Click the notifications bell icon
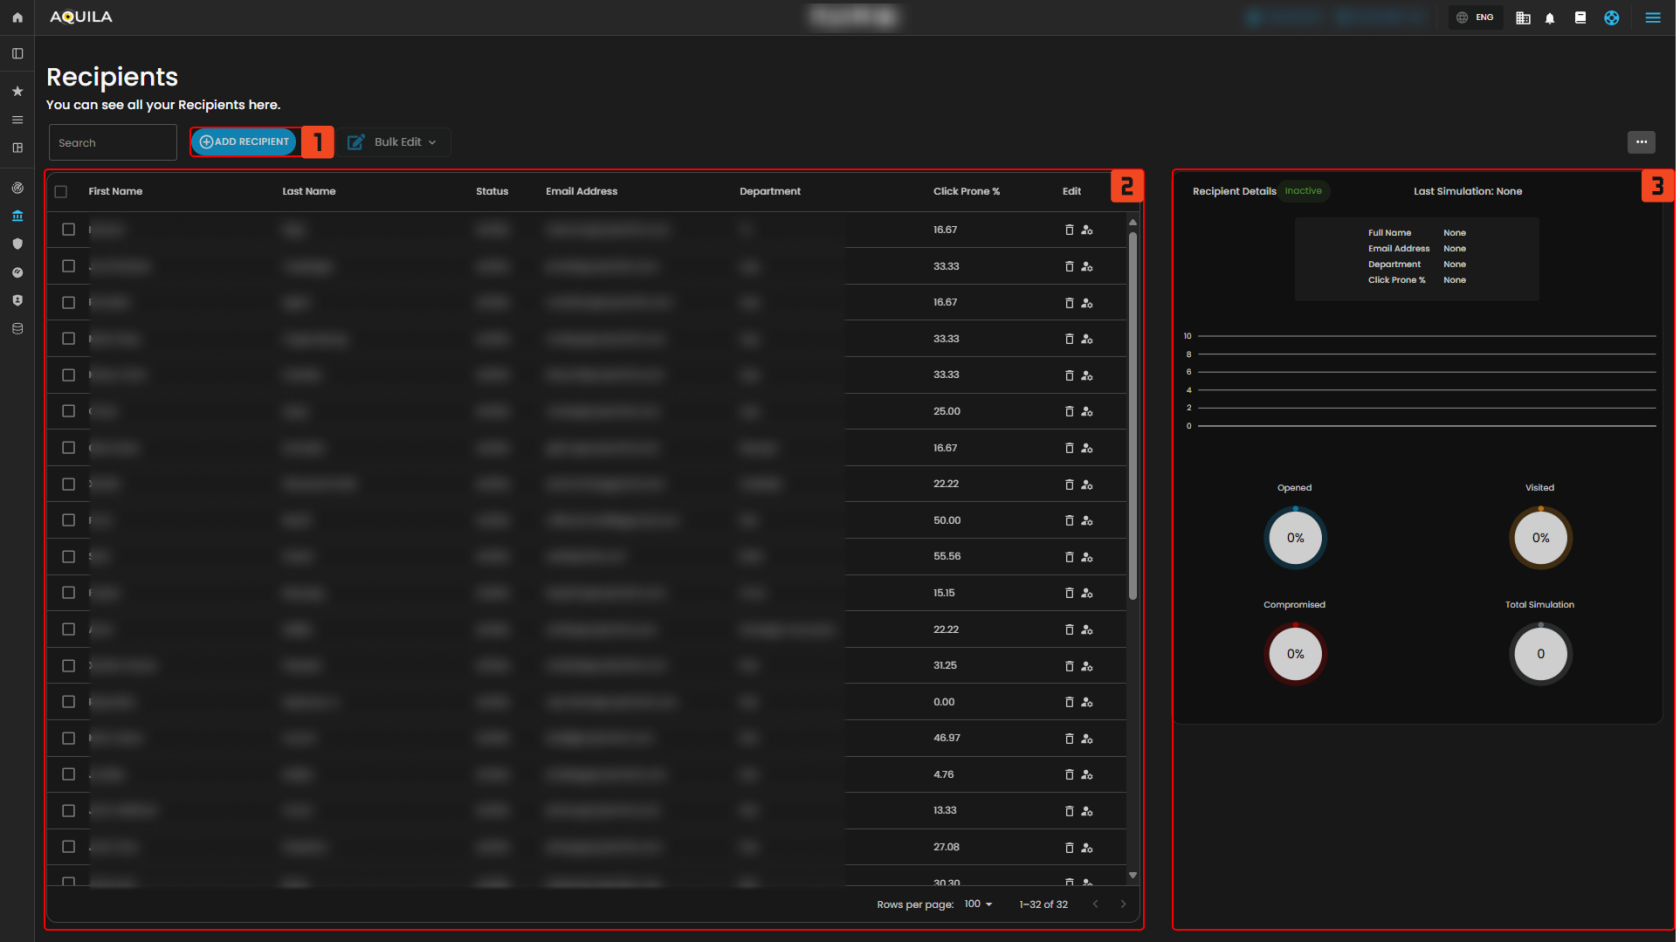This screenshot has width=1680, height=942. [x=1550, y=18]
